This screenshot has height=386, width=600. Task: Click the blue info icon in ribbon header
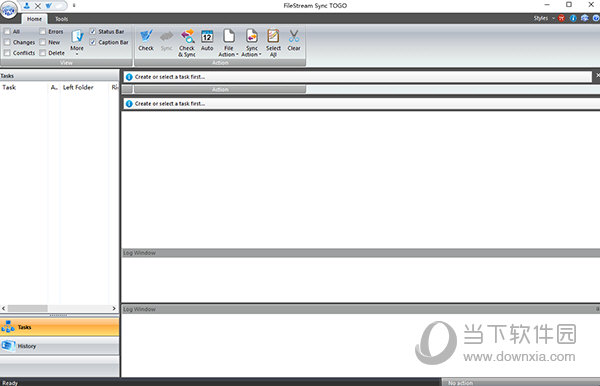click(573, 18)
